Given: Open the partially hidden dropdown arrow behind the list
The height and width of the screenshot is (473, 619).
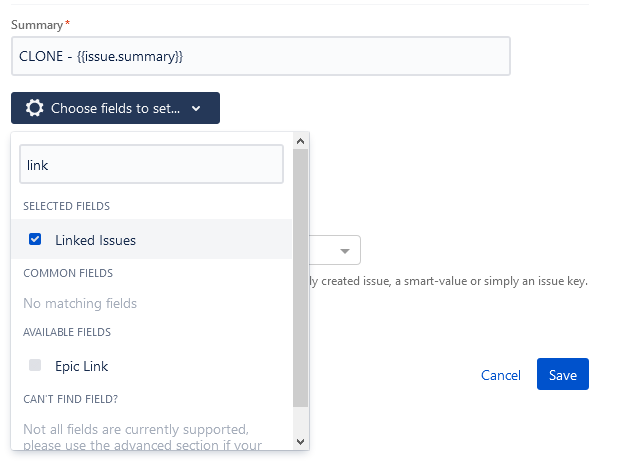Looking at the screenshot, I should click(345, 251).
